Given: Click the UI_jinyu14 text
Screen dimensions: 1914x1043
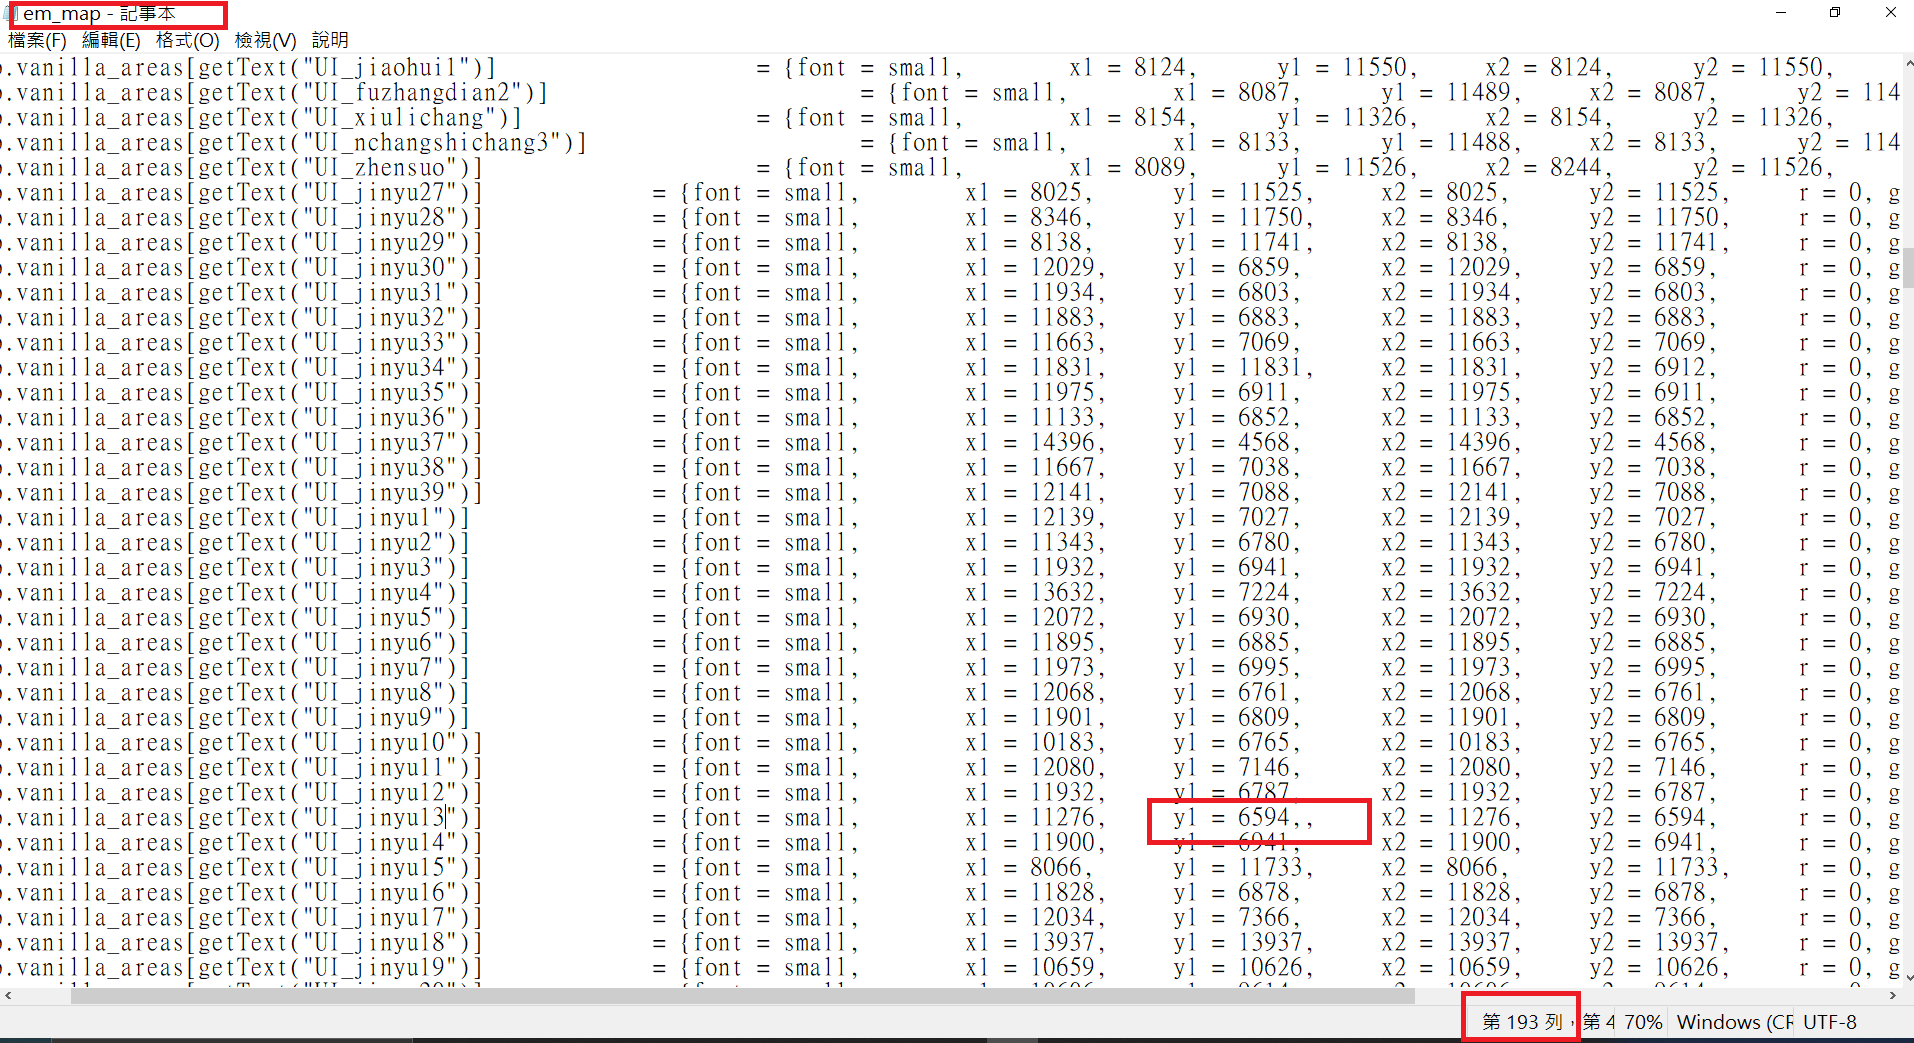Looking at the screenshot, I should click(x=380, y=843).
